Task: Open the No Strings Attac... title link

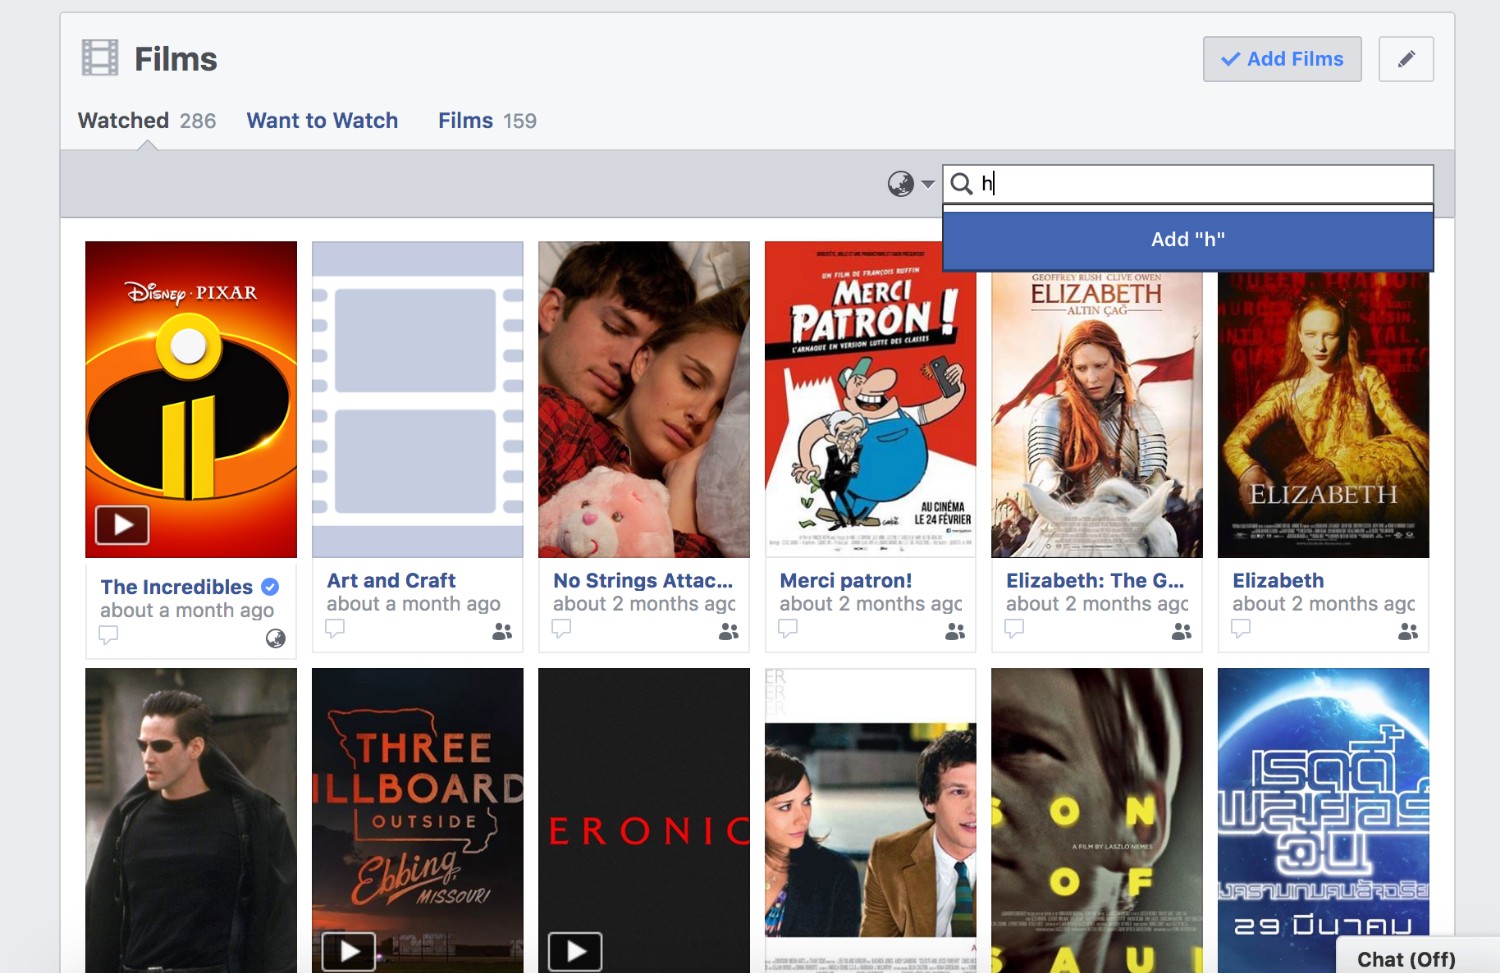Action: (x=643, y=580)
